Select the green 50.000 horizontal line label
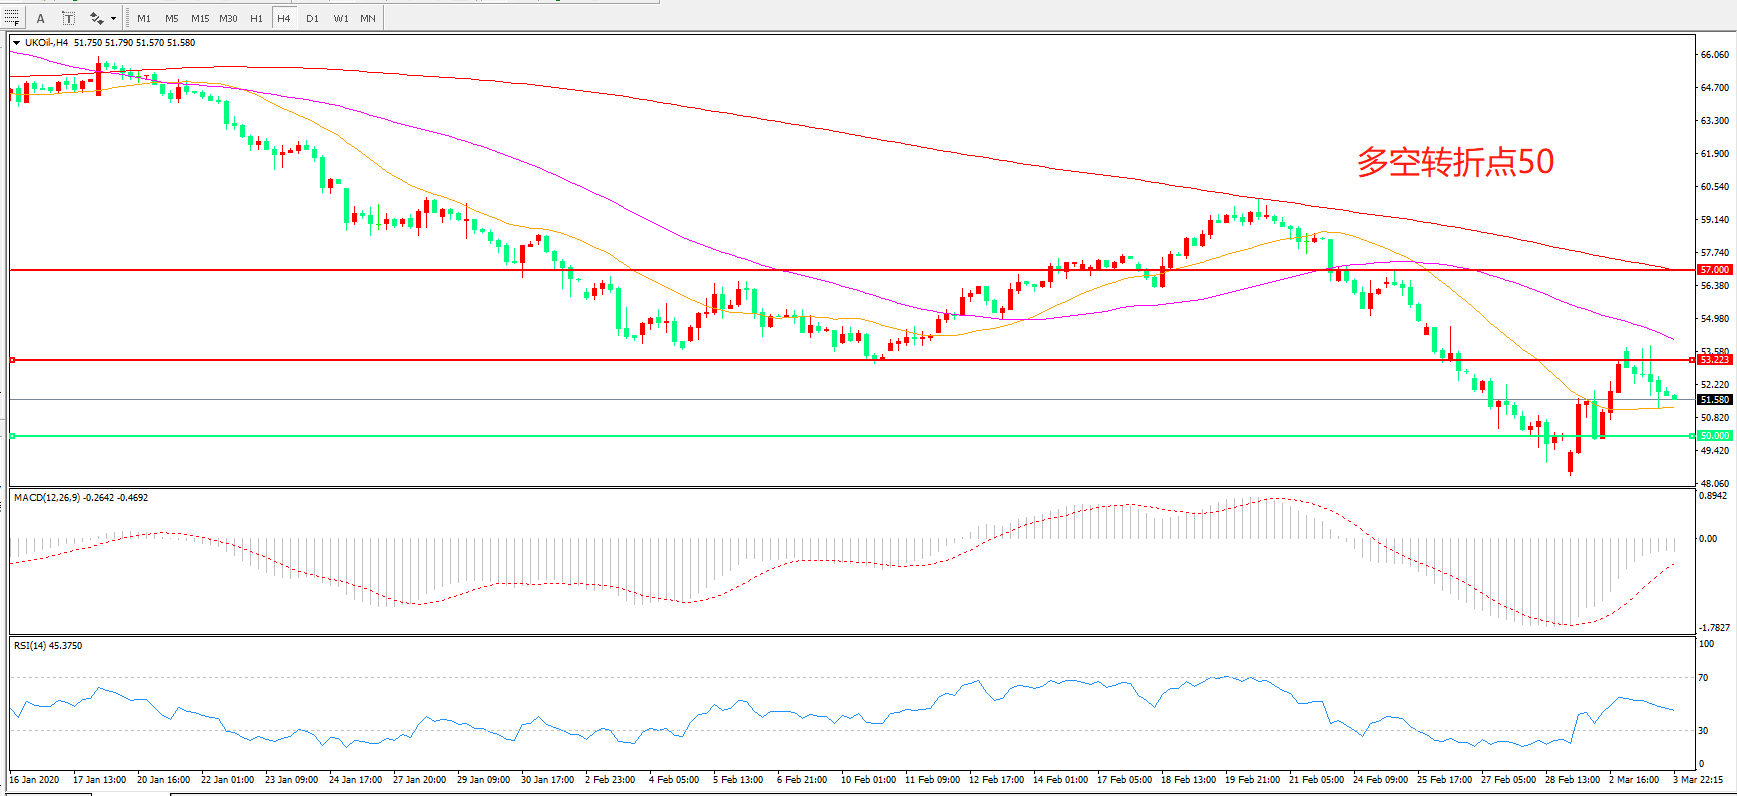 pos(1714,436)
